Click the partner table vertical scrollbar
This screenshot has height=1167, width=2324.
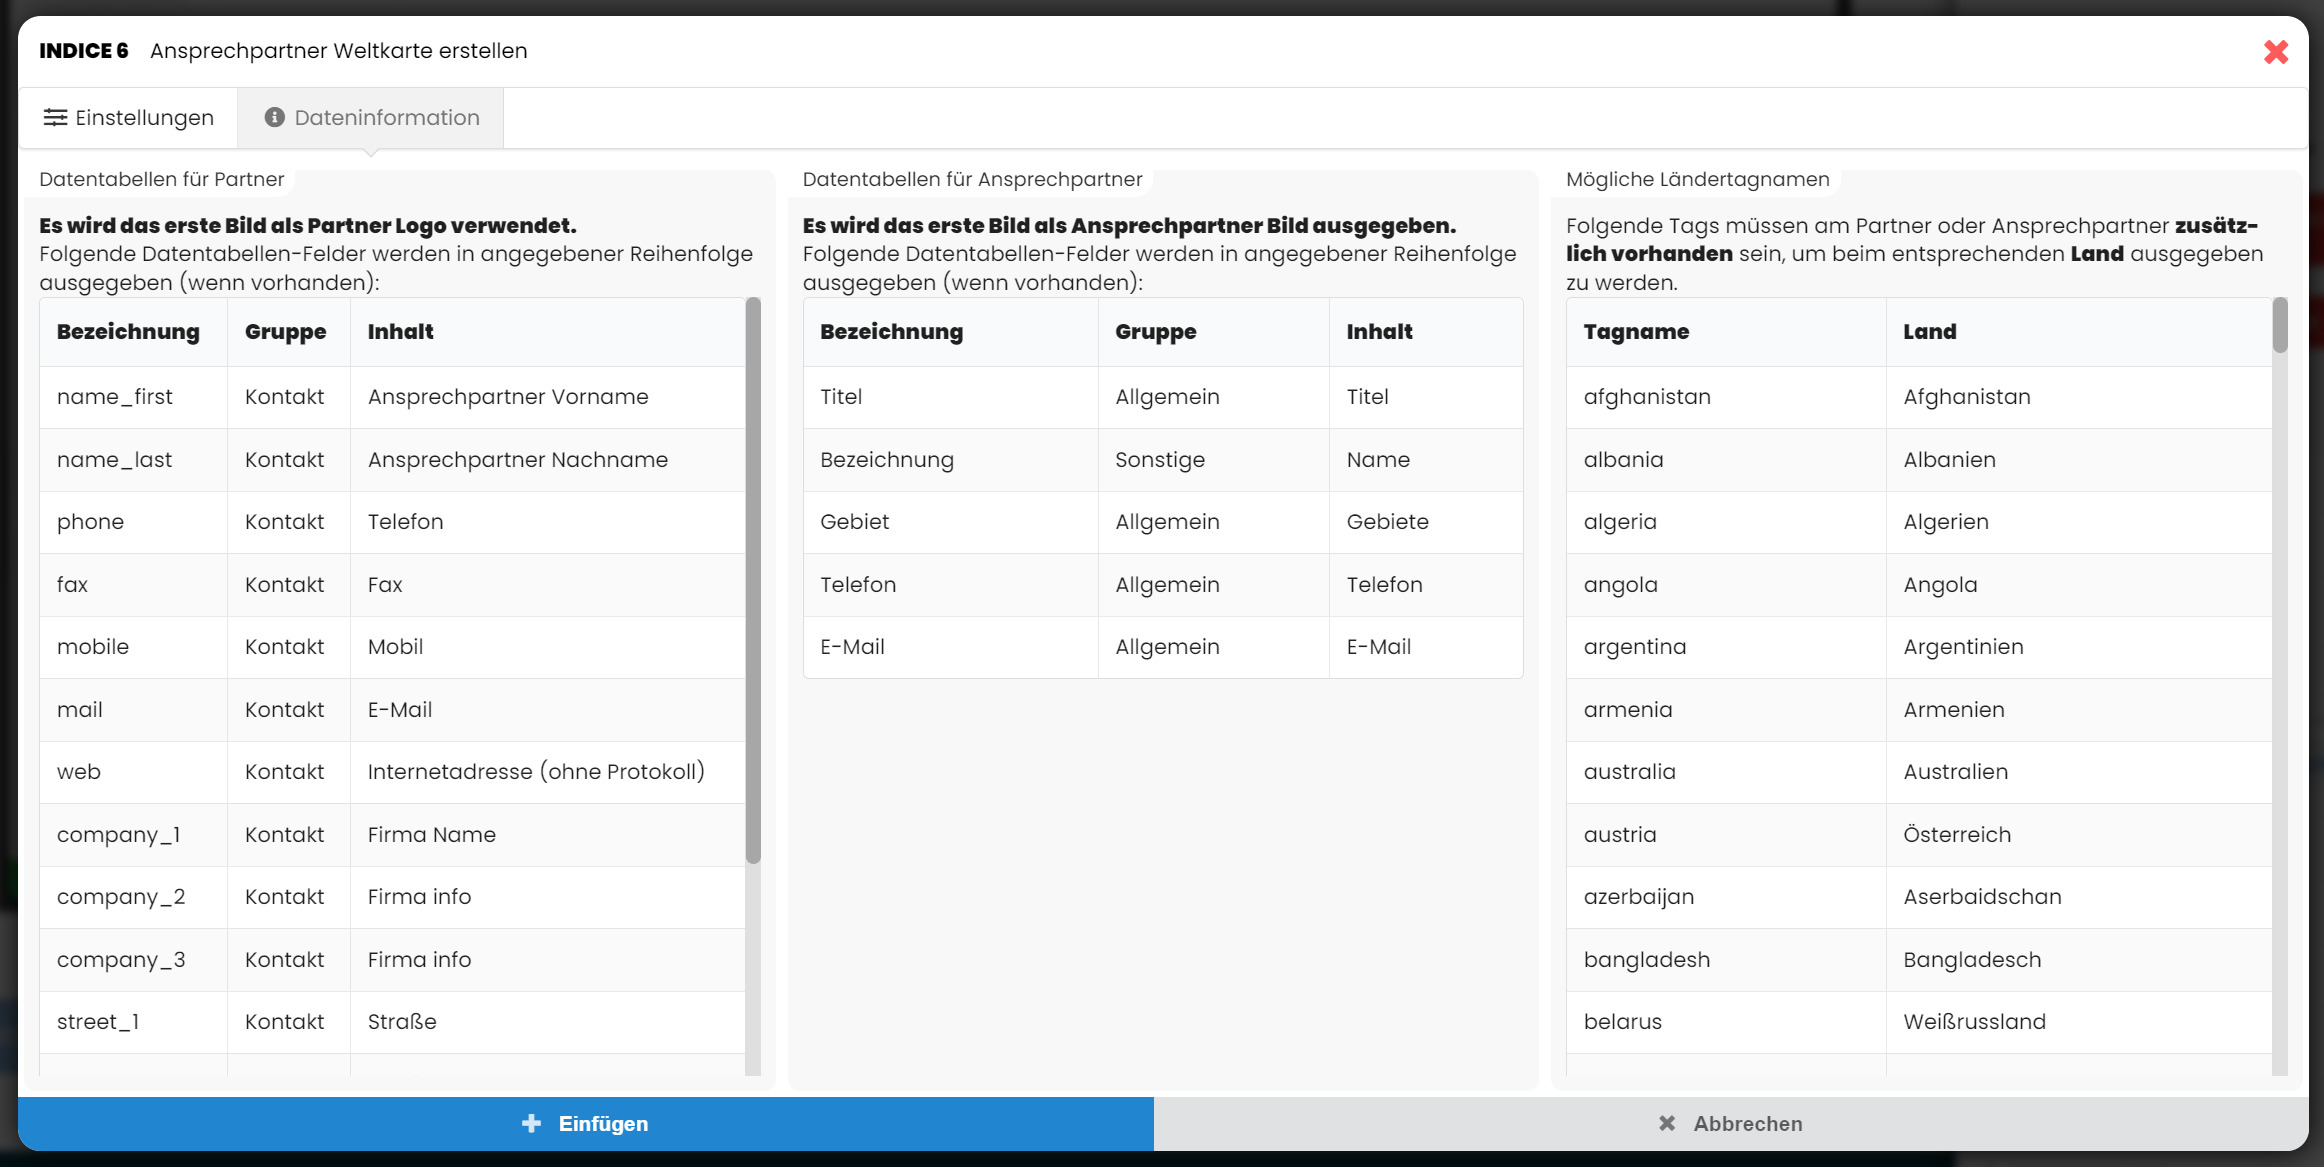click(753, 580)
